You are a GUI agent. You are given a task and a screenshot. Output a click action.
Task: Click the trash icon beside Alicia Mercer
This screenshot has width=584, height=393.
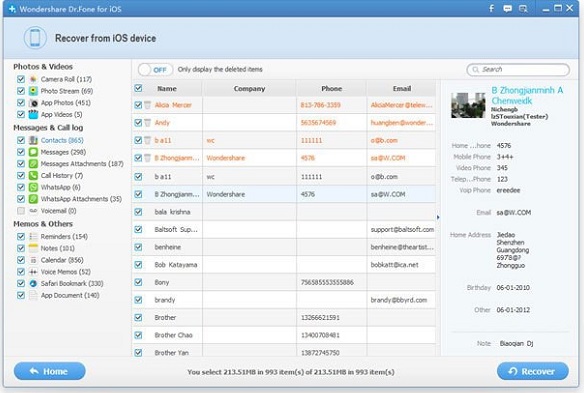point(147,105)
